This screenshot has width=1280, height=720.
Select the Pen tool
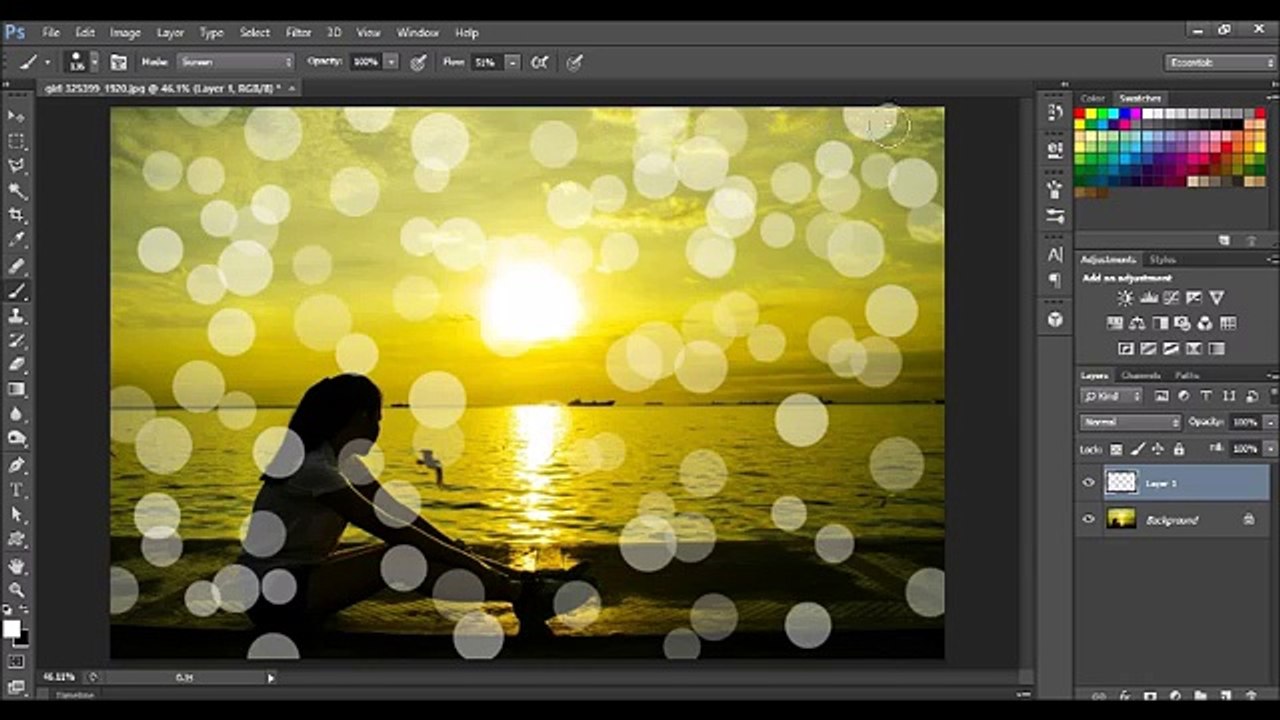point(17,465)
